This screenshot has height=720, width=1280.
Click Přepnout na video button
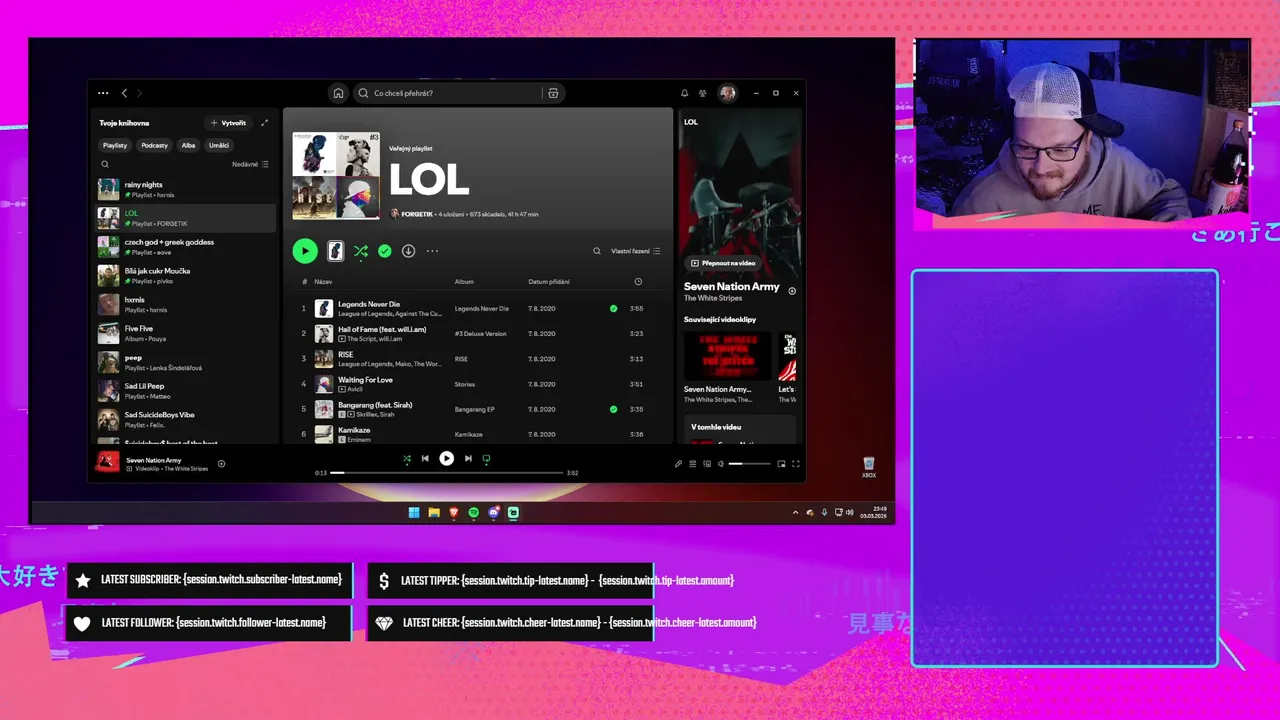pos(722,263)
